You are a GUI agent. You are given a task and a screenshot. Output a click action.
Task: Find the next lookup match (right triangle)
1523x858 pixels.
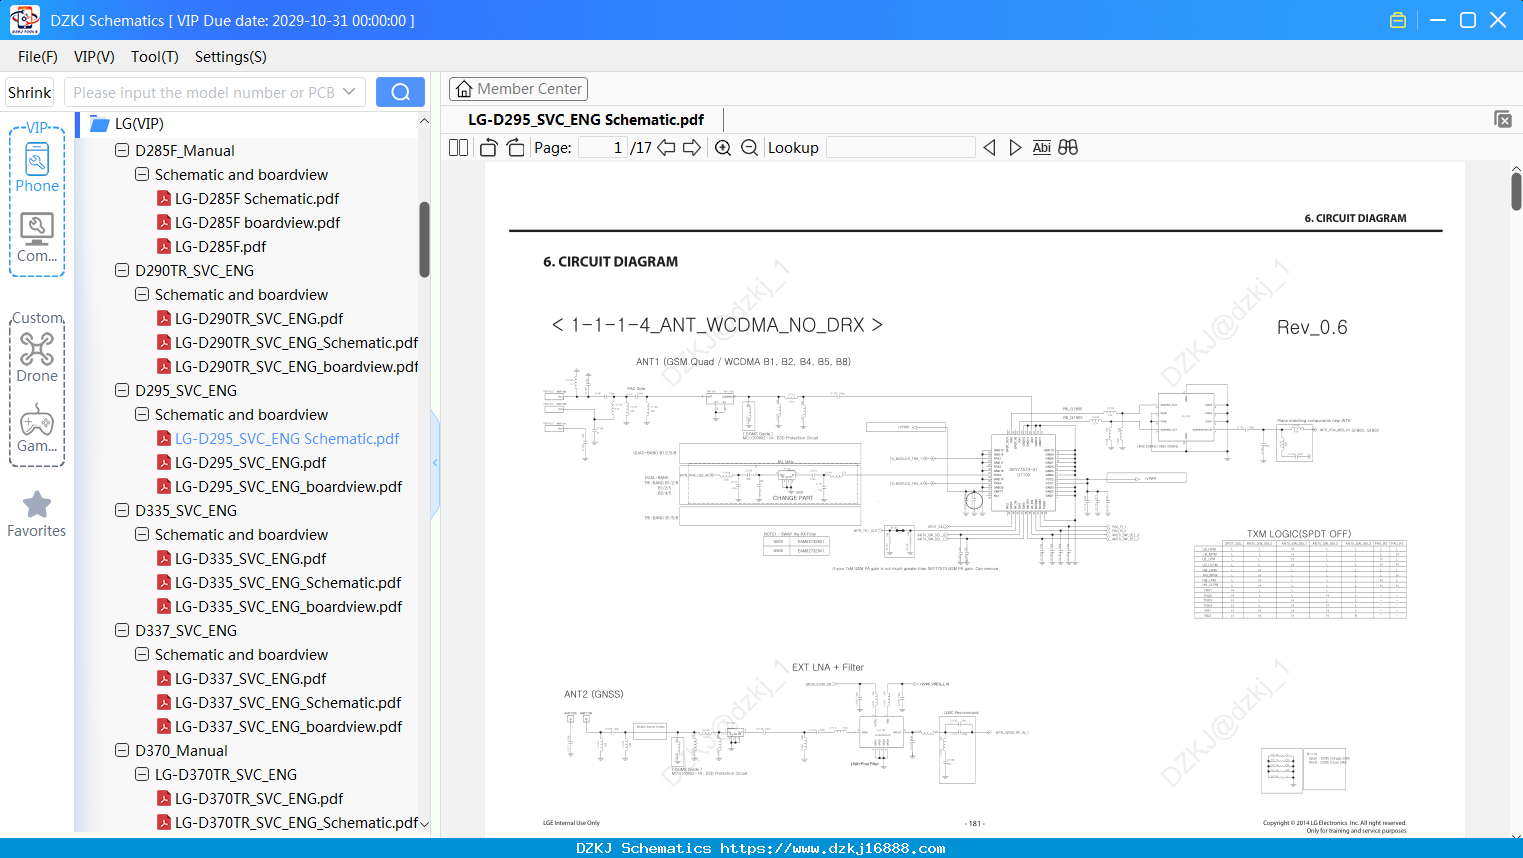point(1015,148)
